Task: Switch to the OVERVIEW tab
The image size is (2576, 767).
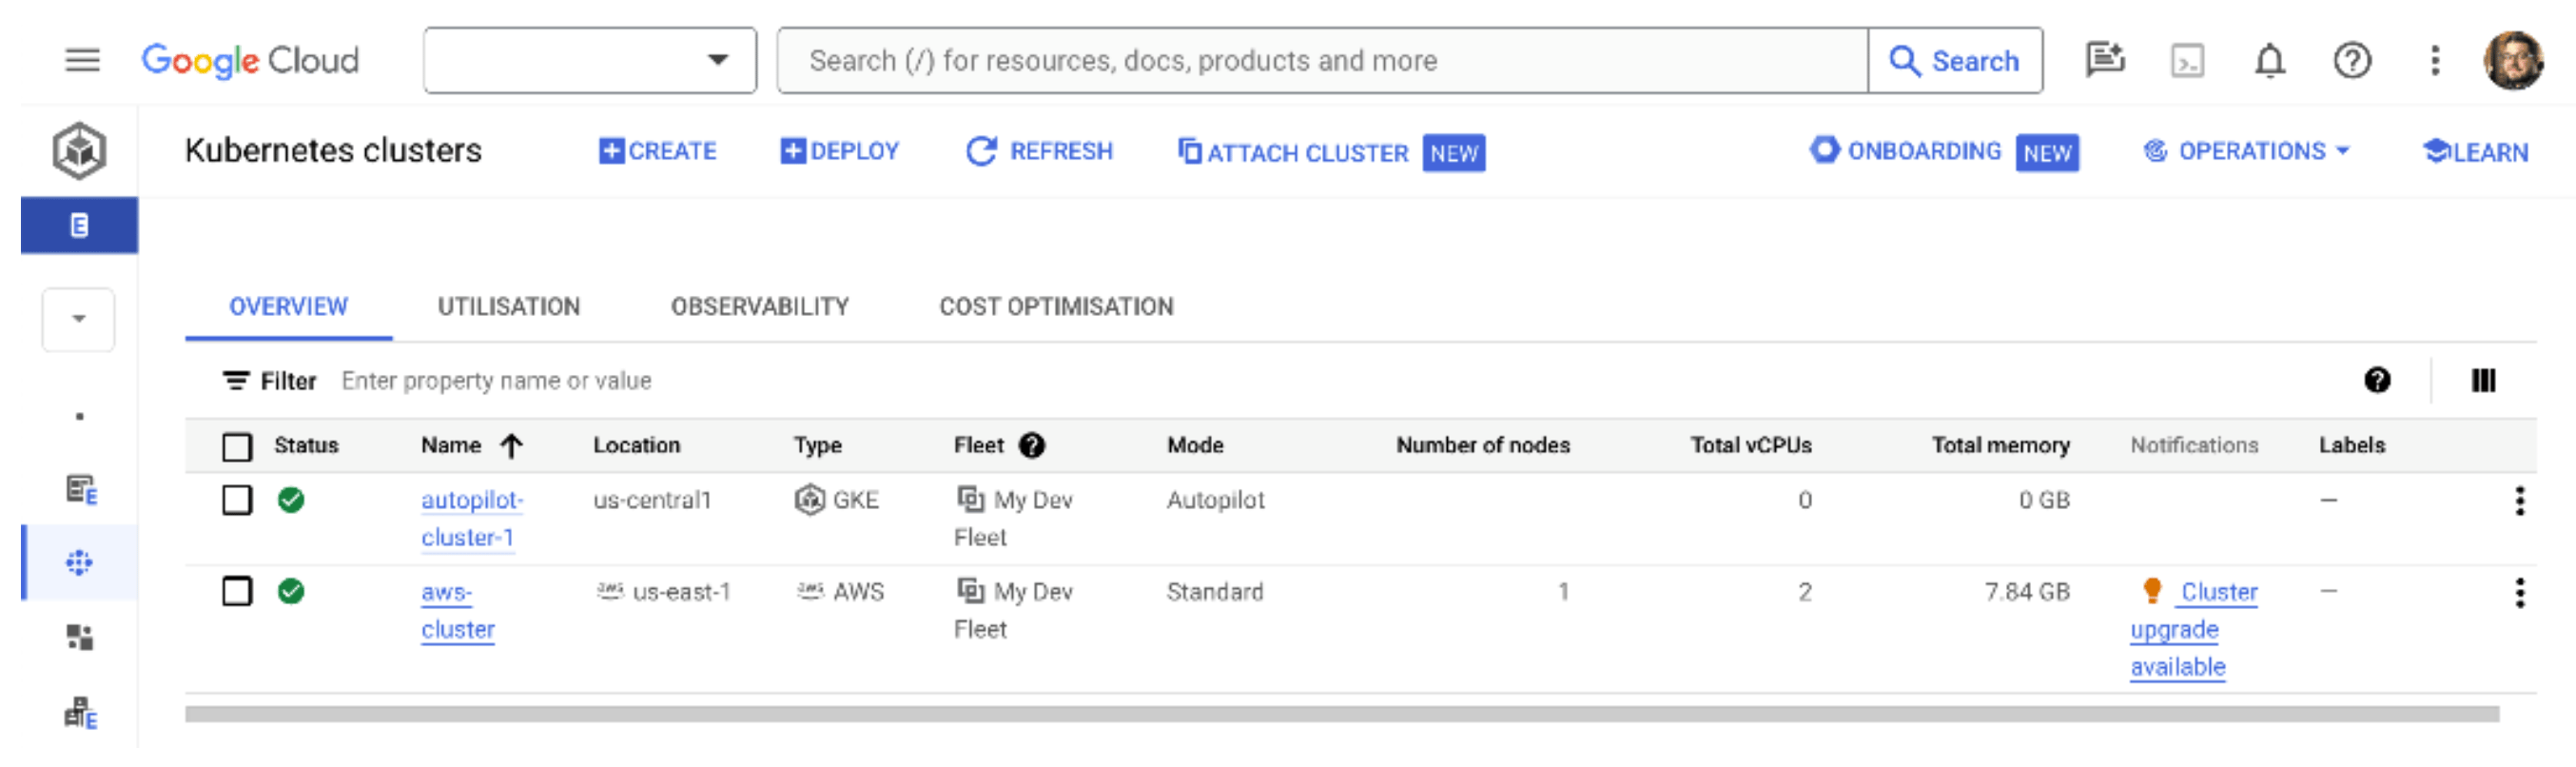Action: 288,307
